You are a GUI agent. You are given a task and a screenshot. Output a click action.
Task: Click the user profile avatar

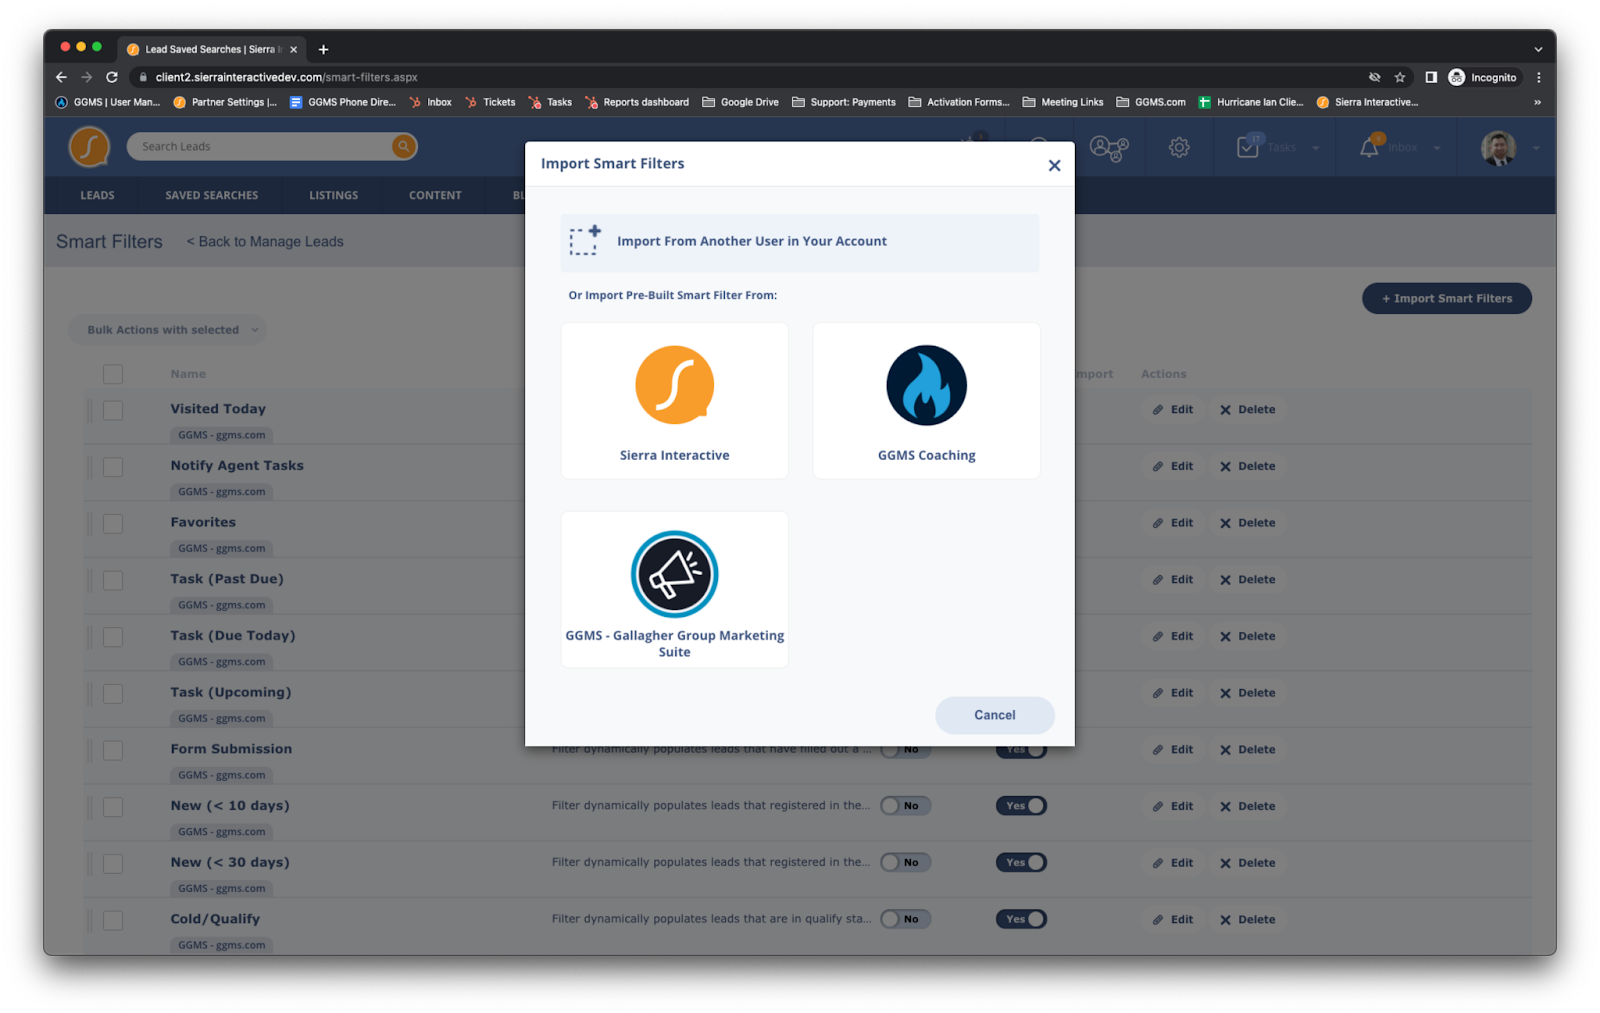(1498, 148)
